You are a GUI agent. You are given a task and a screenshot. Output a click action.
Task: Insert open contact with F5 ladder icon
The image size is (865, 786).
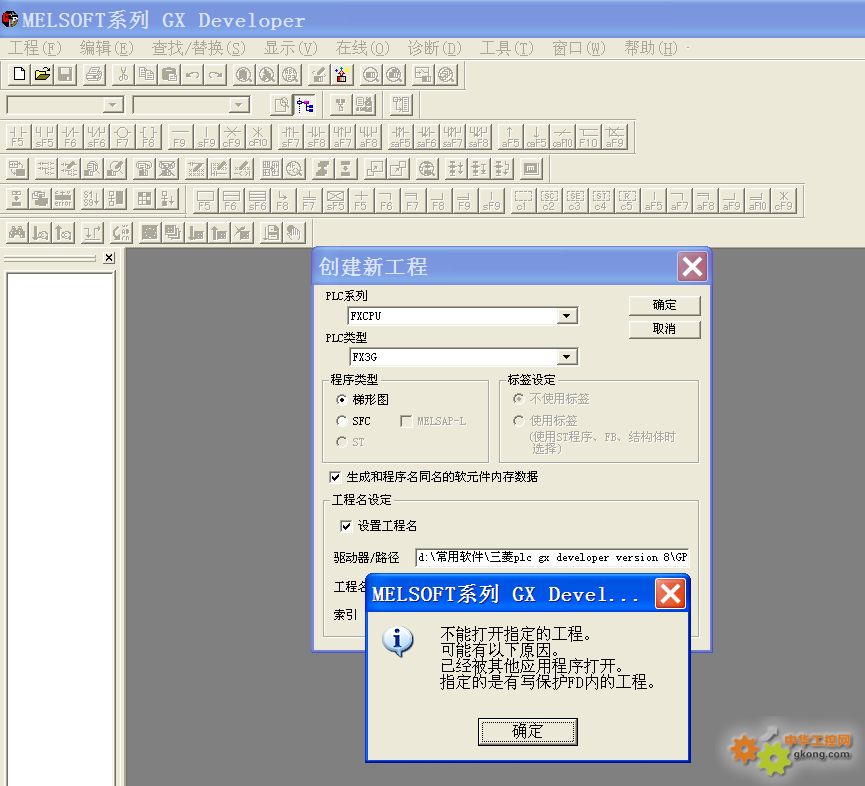coord(18,136)
